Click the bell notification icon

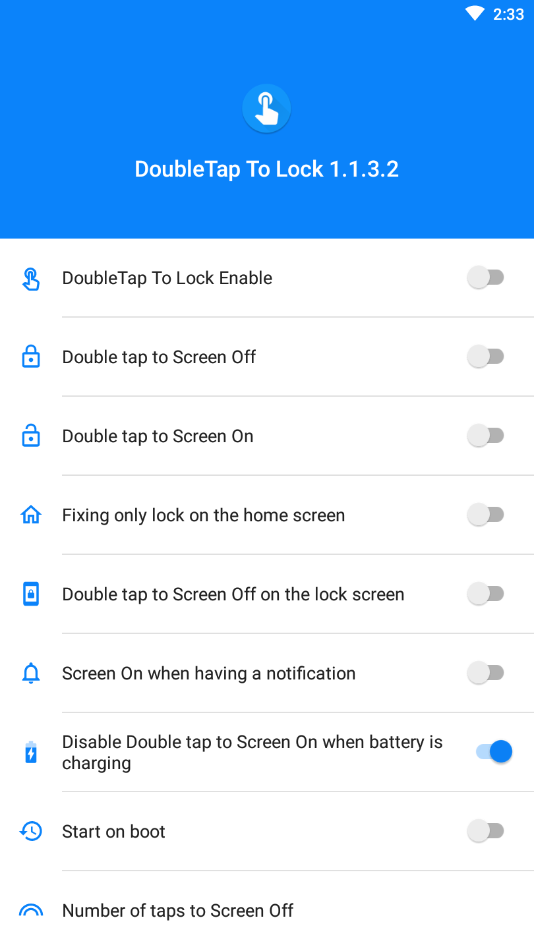pos(31,673)
